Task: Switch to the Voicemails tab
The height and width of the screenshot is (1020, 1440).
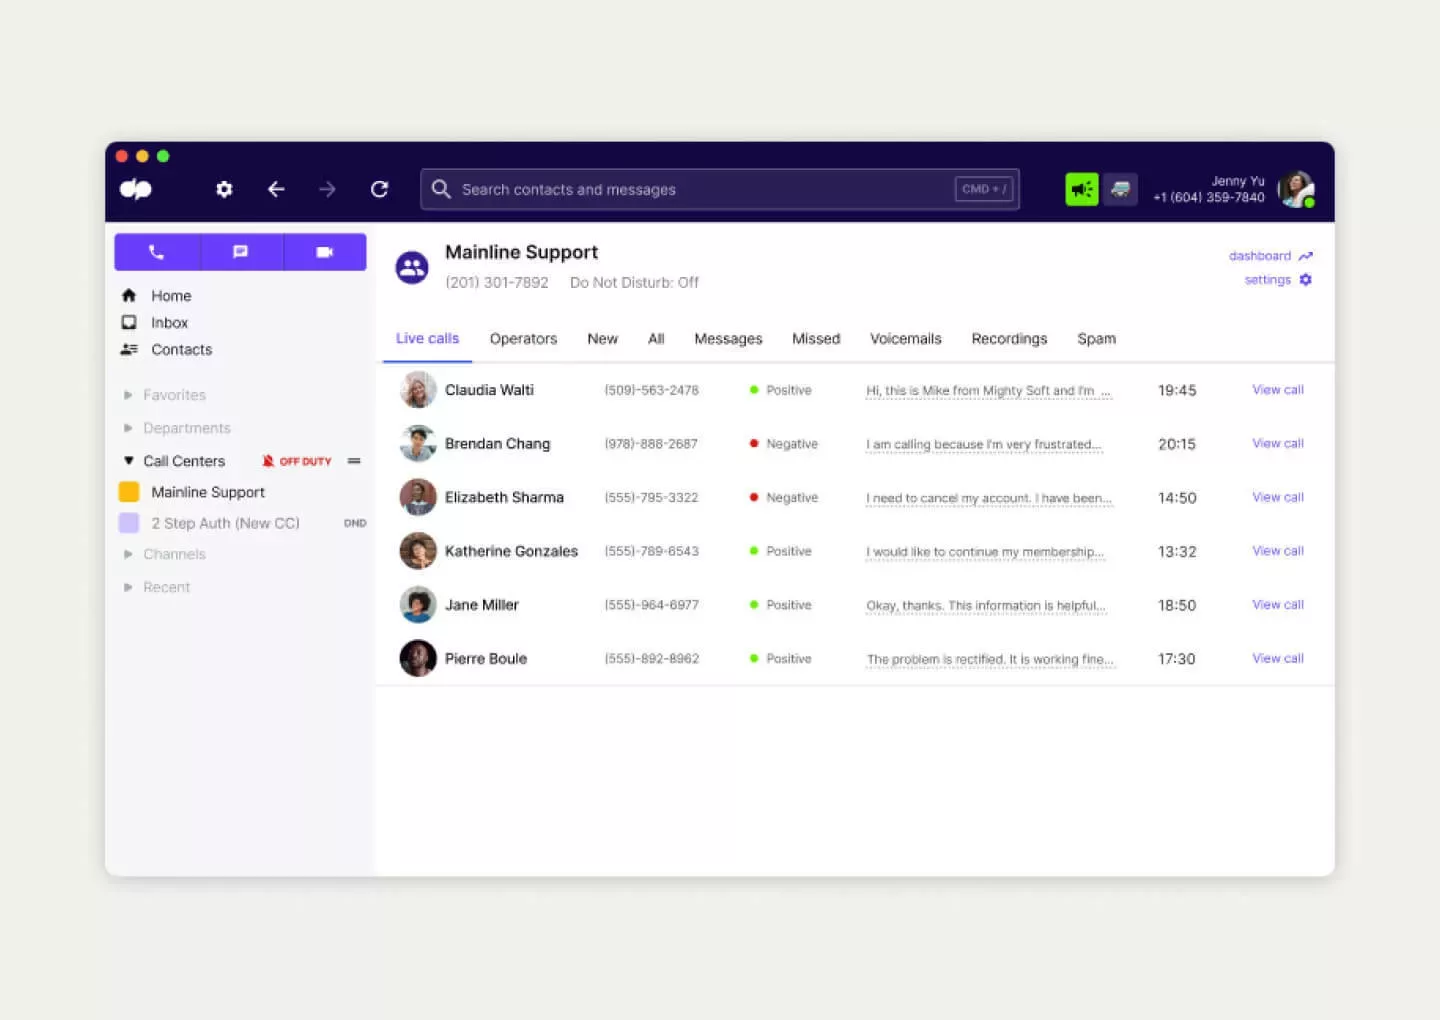Action: tap(905, 338)
